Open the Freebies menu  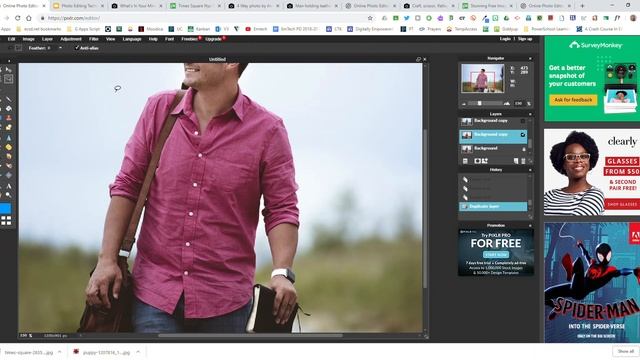(x=190, y=39)
